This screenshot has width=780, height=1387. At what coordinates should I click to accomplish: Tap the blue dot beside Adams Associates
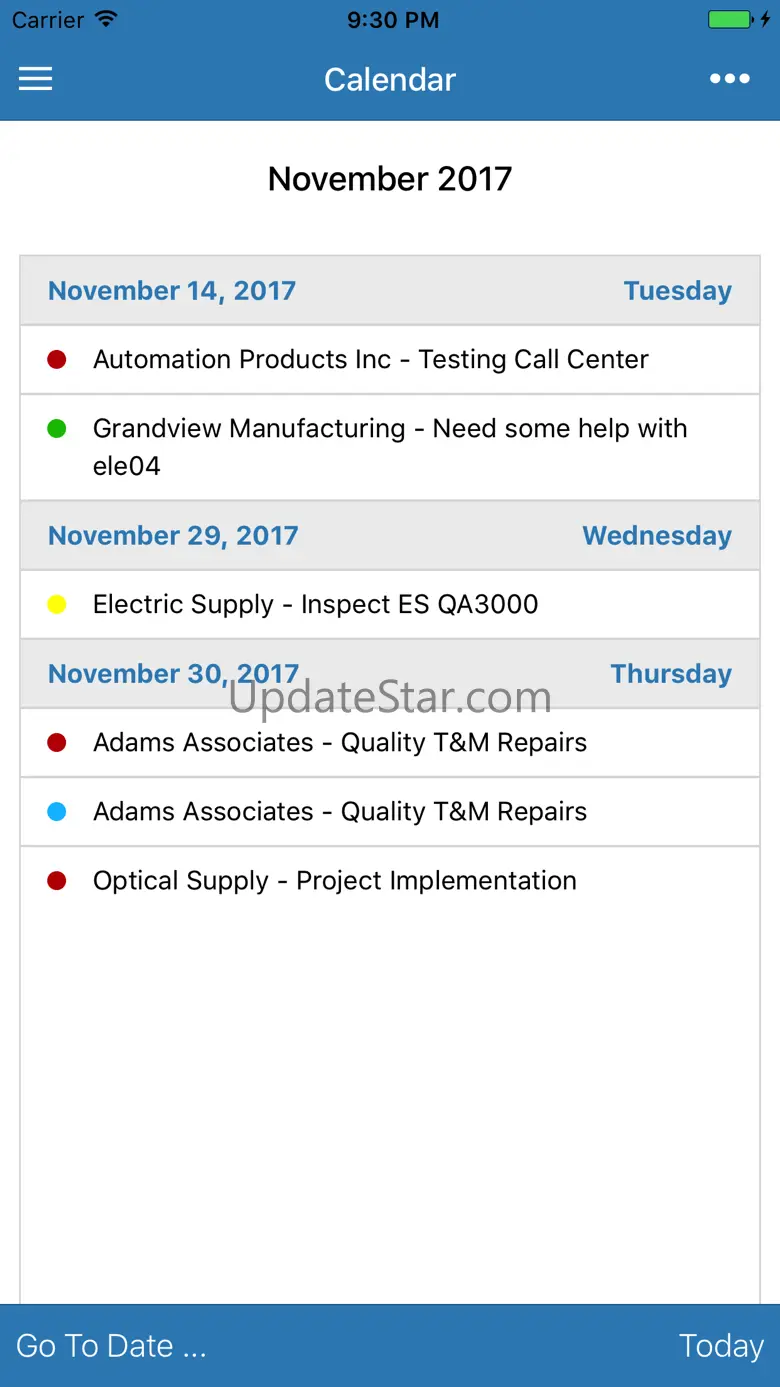coord(57,811)
